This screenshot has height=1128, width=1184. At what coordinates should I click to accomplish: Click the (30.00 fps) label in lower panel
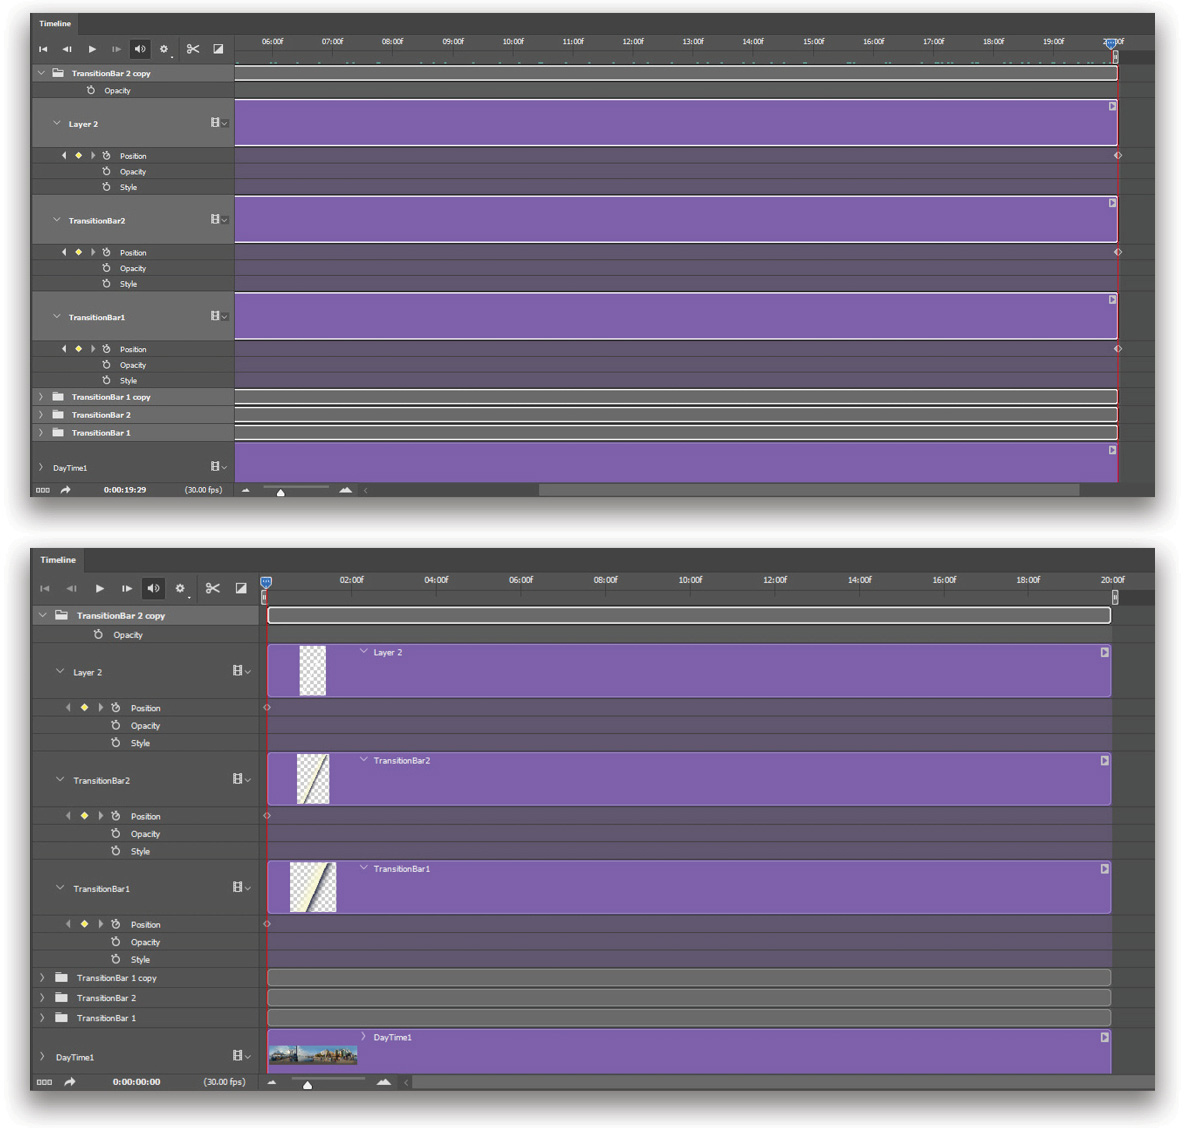[x=224, y=1082]
